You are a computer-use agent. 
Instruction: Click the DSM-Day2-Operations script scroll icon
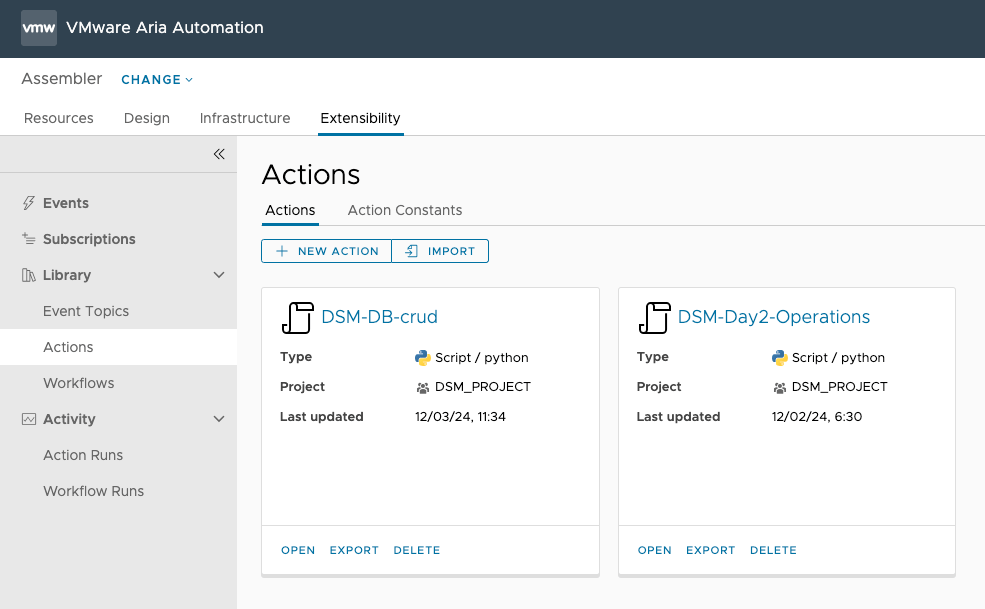655,317
